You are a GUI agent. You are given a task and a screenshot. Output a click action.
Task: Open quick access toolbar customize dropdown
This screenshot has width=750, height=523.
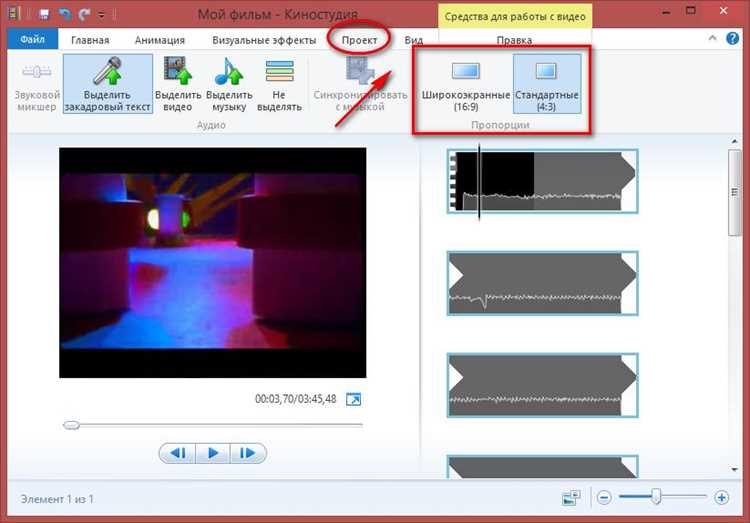tap(101, 15)
